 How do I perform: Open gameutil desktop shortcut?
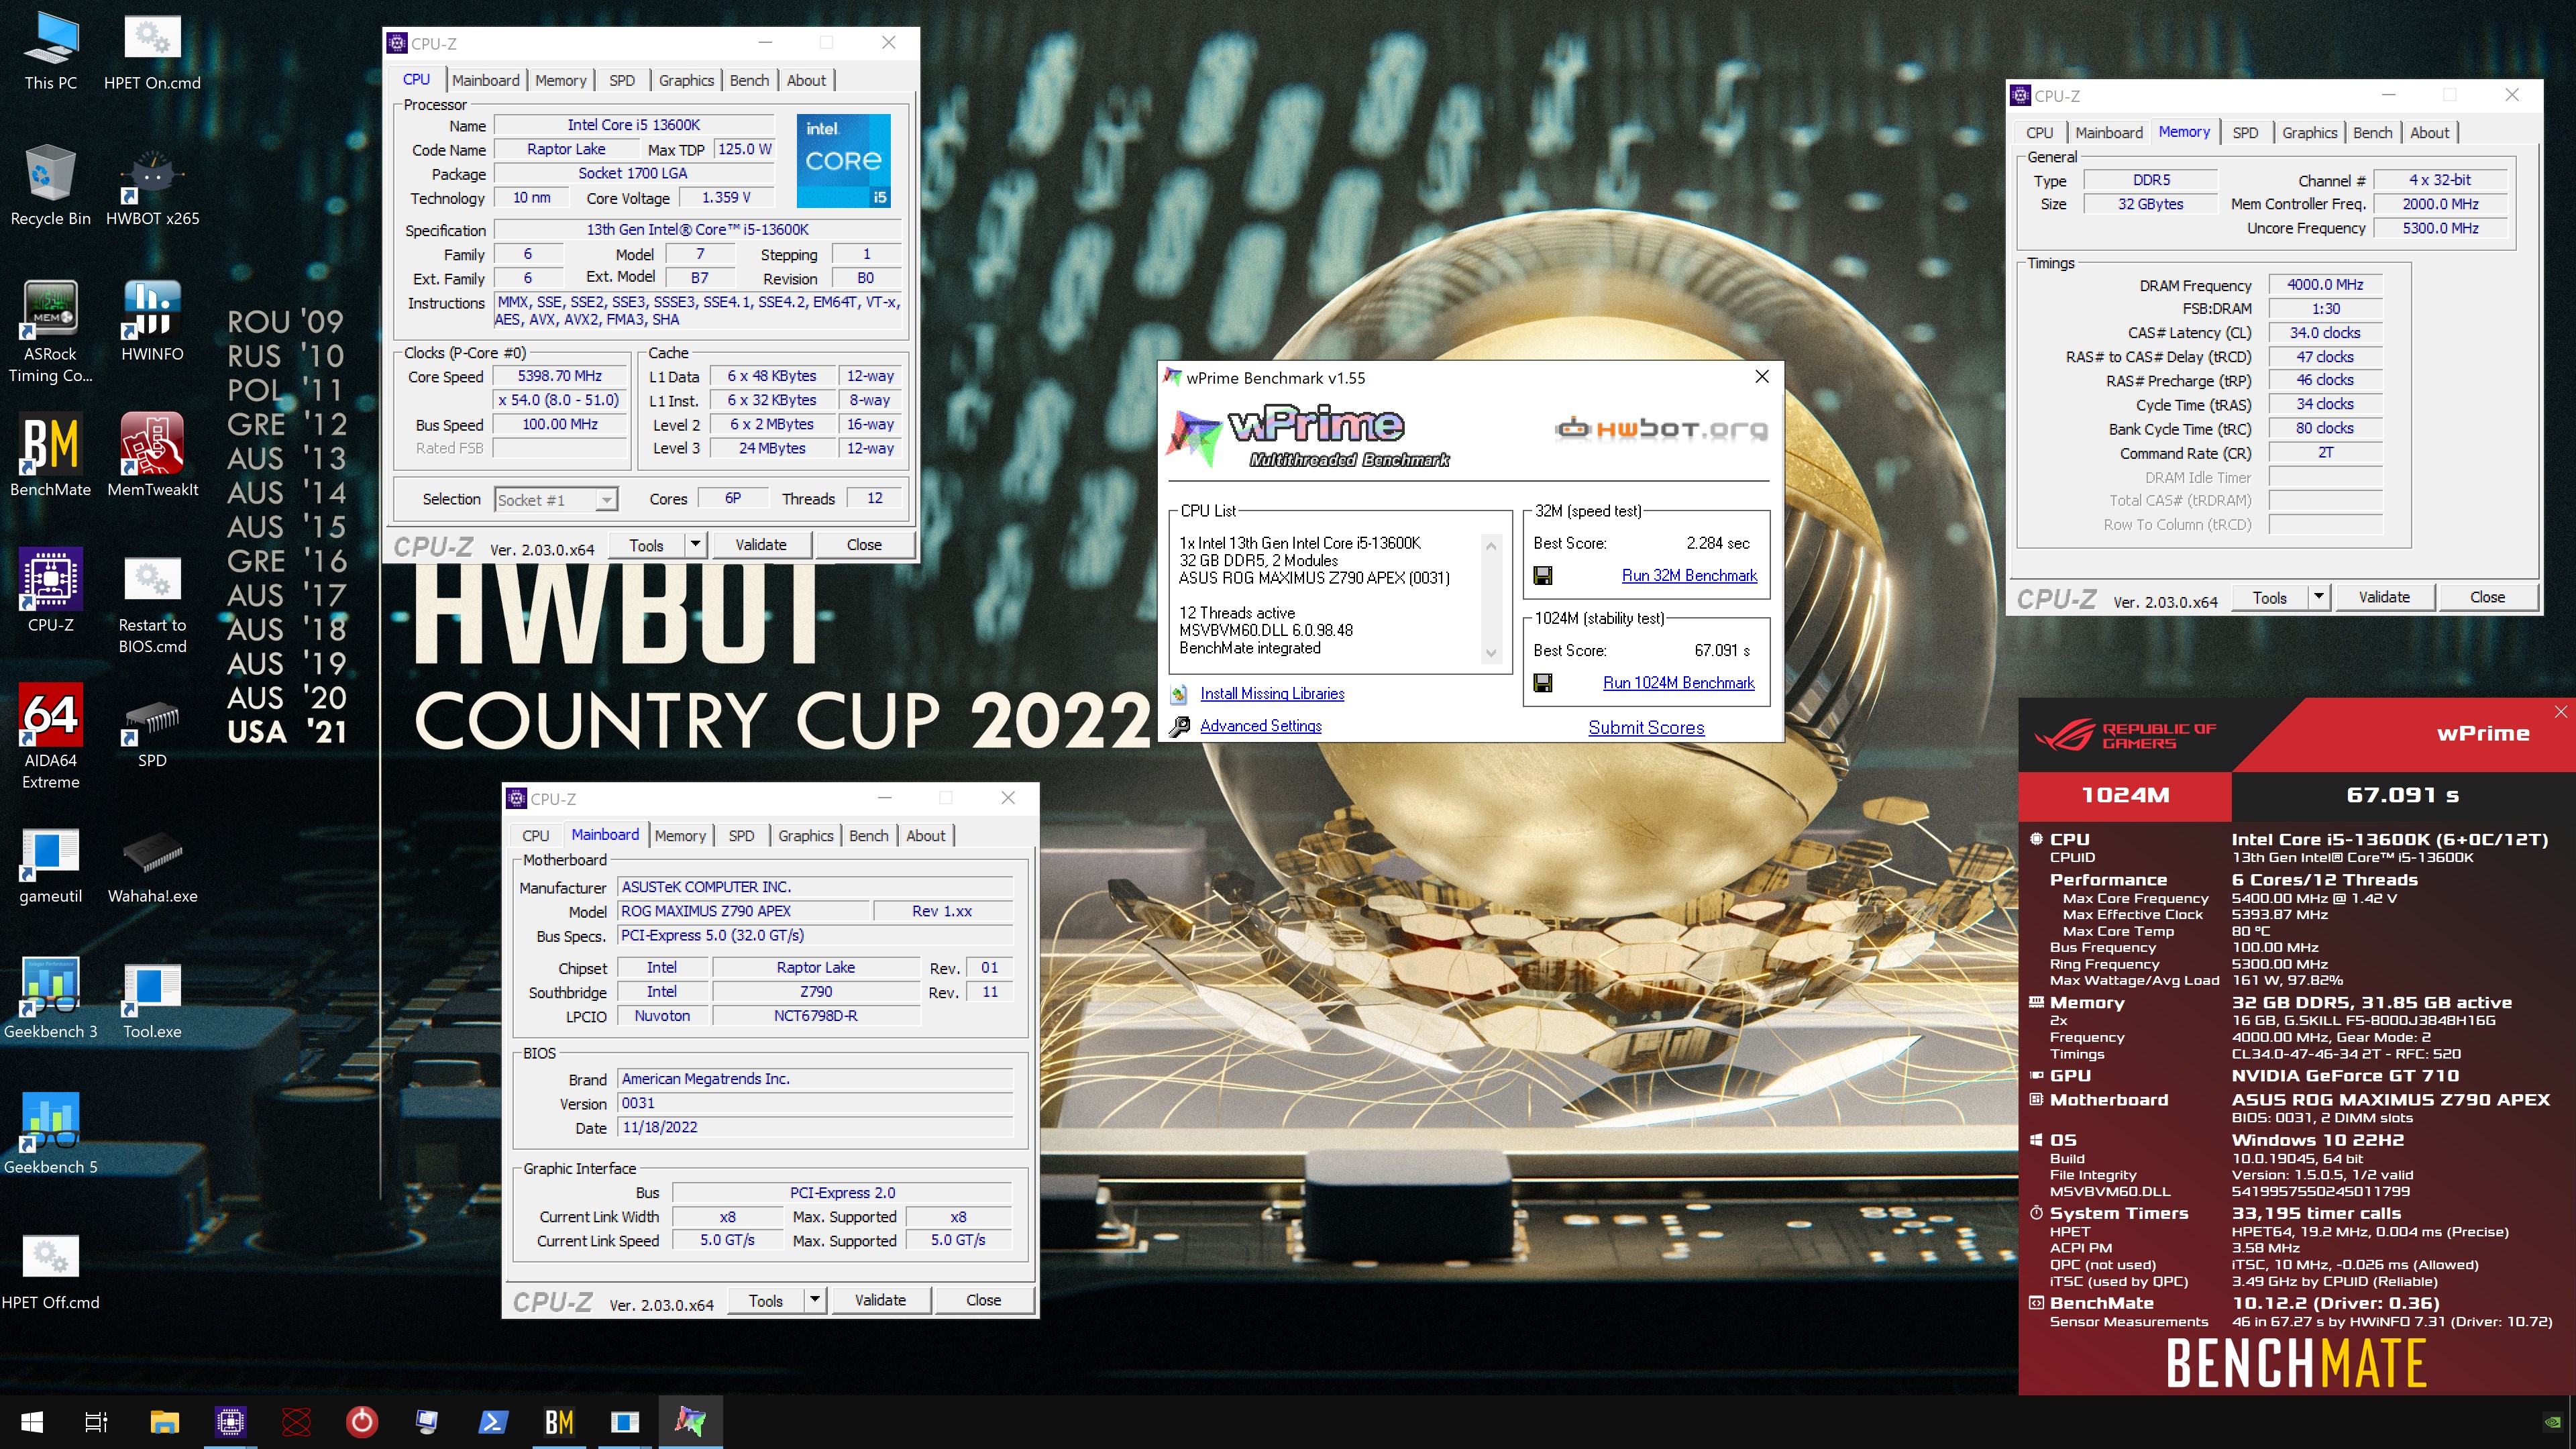(x=50, y=866)
